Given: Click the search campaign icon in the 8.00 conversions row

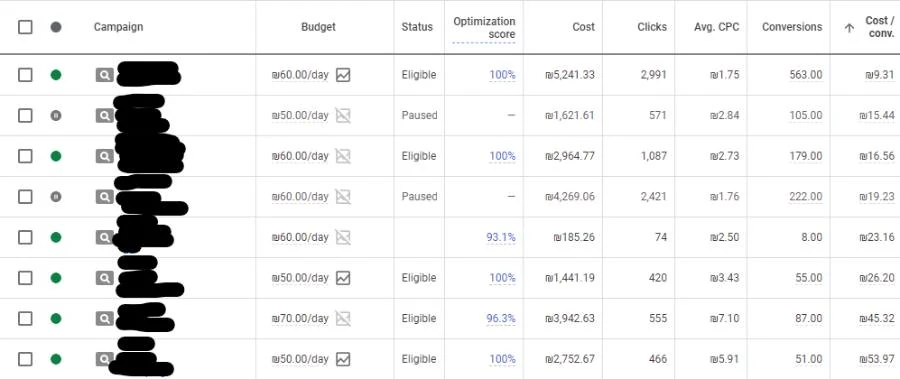Looking at the screenshot, I should point(104,237).
